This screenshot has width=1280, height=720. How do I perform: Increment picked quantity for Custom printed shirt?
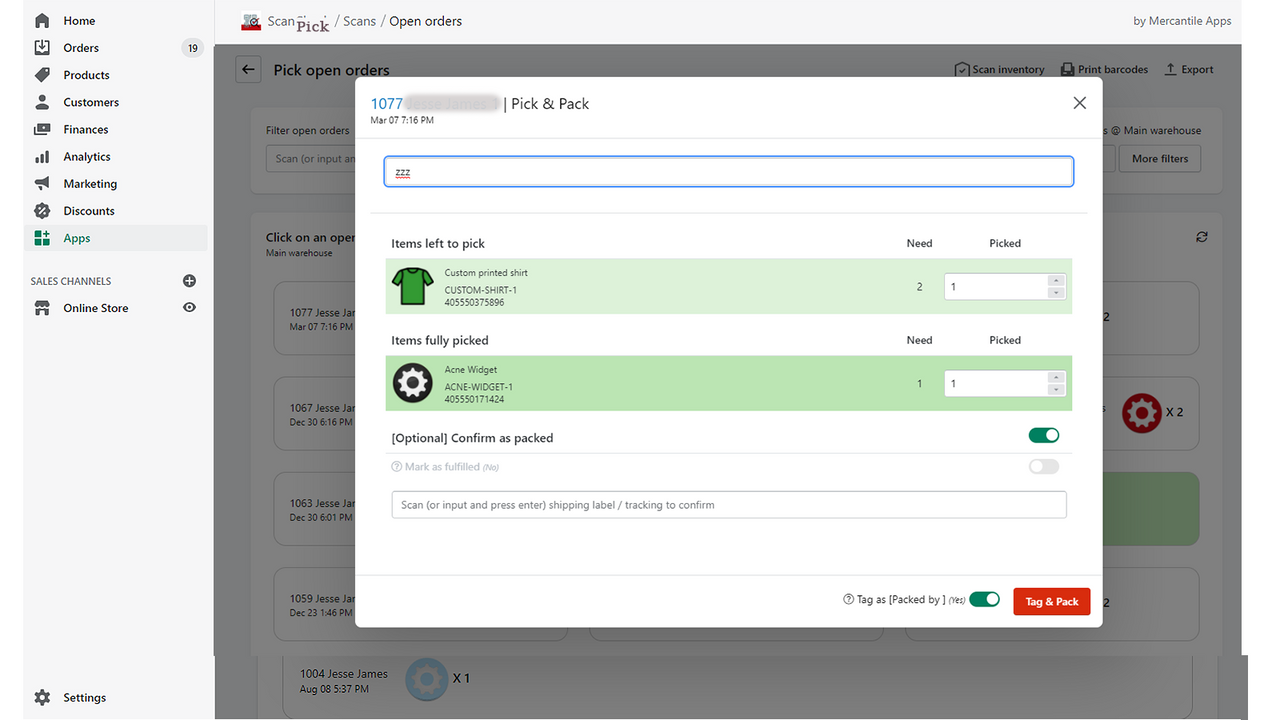click(x=1057, y=281)
